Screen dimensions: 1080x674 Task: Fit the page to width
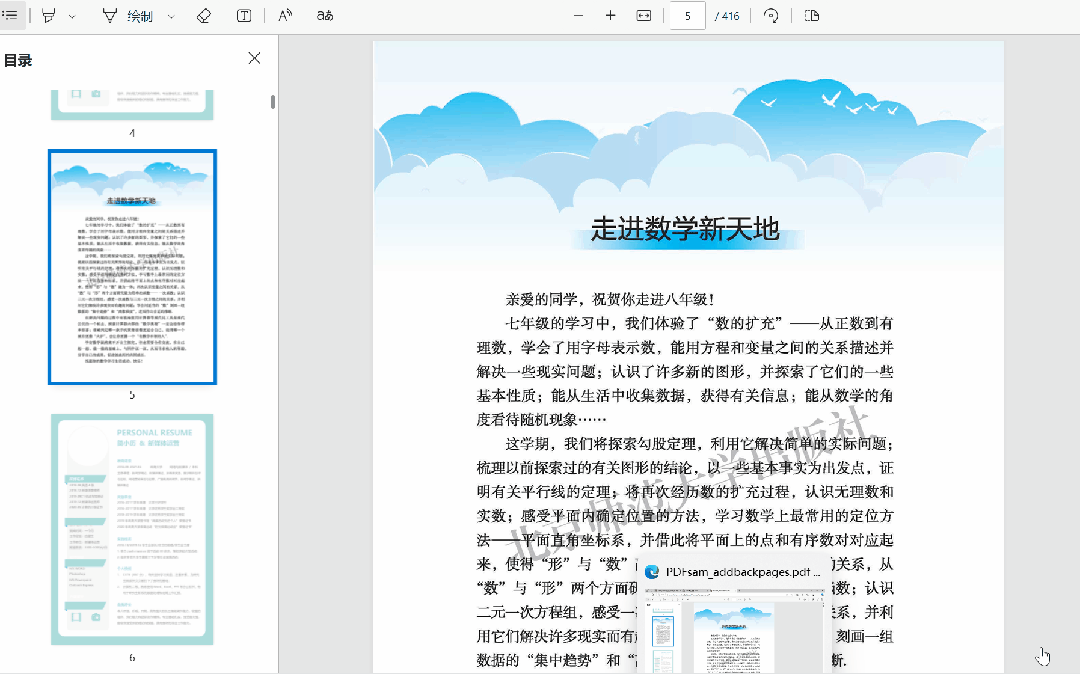point(643,15)
